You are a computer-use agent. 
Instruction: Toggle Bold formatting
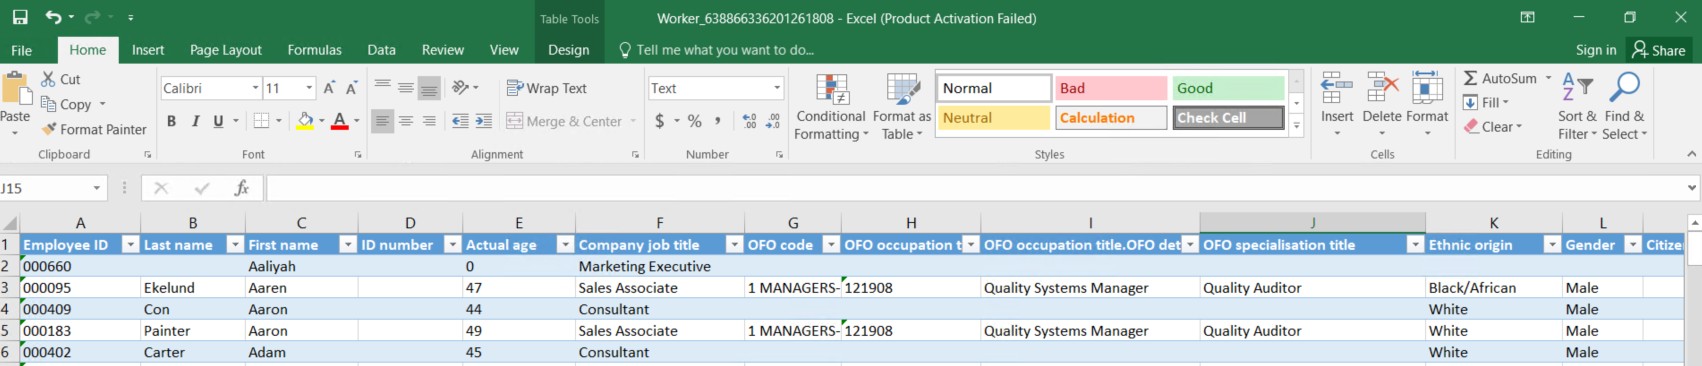[171, 121]
